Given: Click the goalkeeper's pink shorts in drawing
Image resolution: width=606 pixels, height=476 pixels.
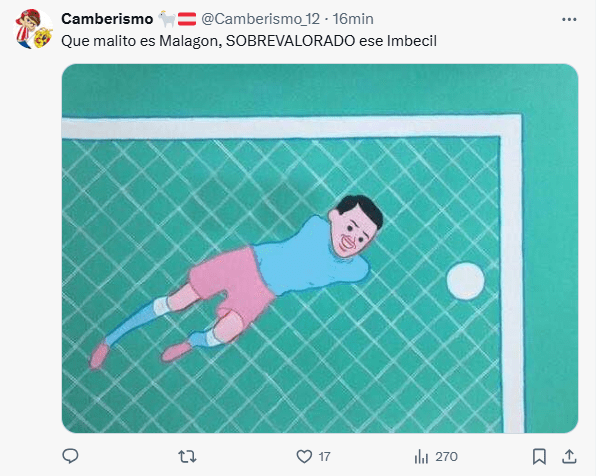Looking at the screenshot, I should click(232, 282).
